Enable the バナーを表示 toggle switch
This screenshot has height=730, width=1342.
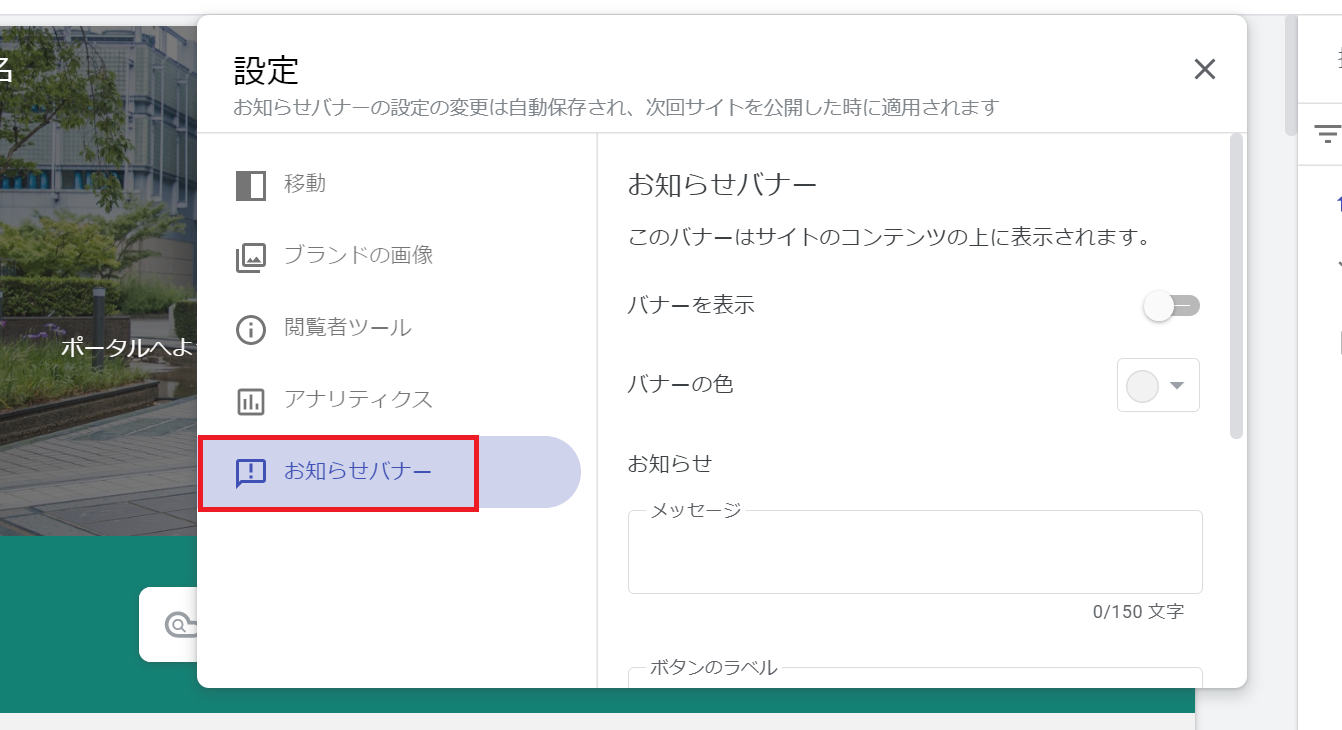(x=1171, y=306)
